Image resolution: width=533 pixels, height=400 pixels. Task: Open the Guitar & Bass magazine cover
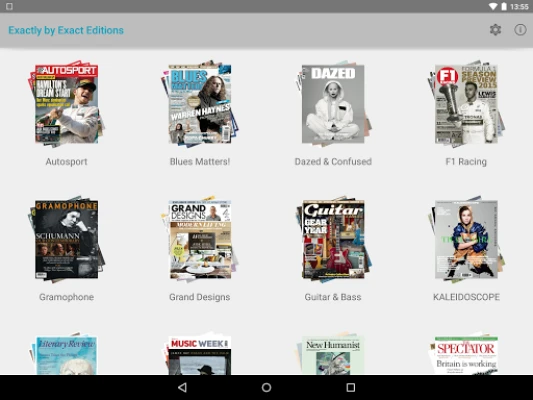[x=333, y=239]
